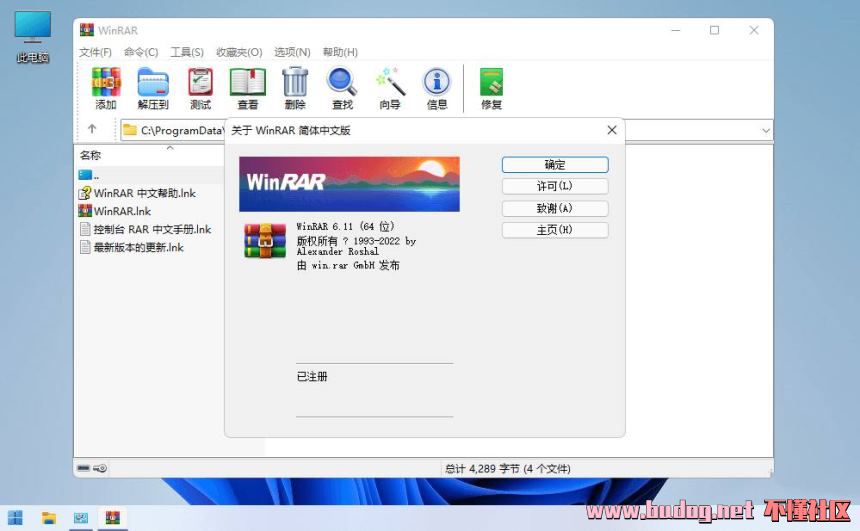
Task: Open the 工具(S) menu
Action: coord(187,52)
